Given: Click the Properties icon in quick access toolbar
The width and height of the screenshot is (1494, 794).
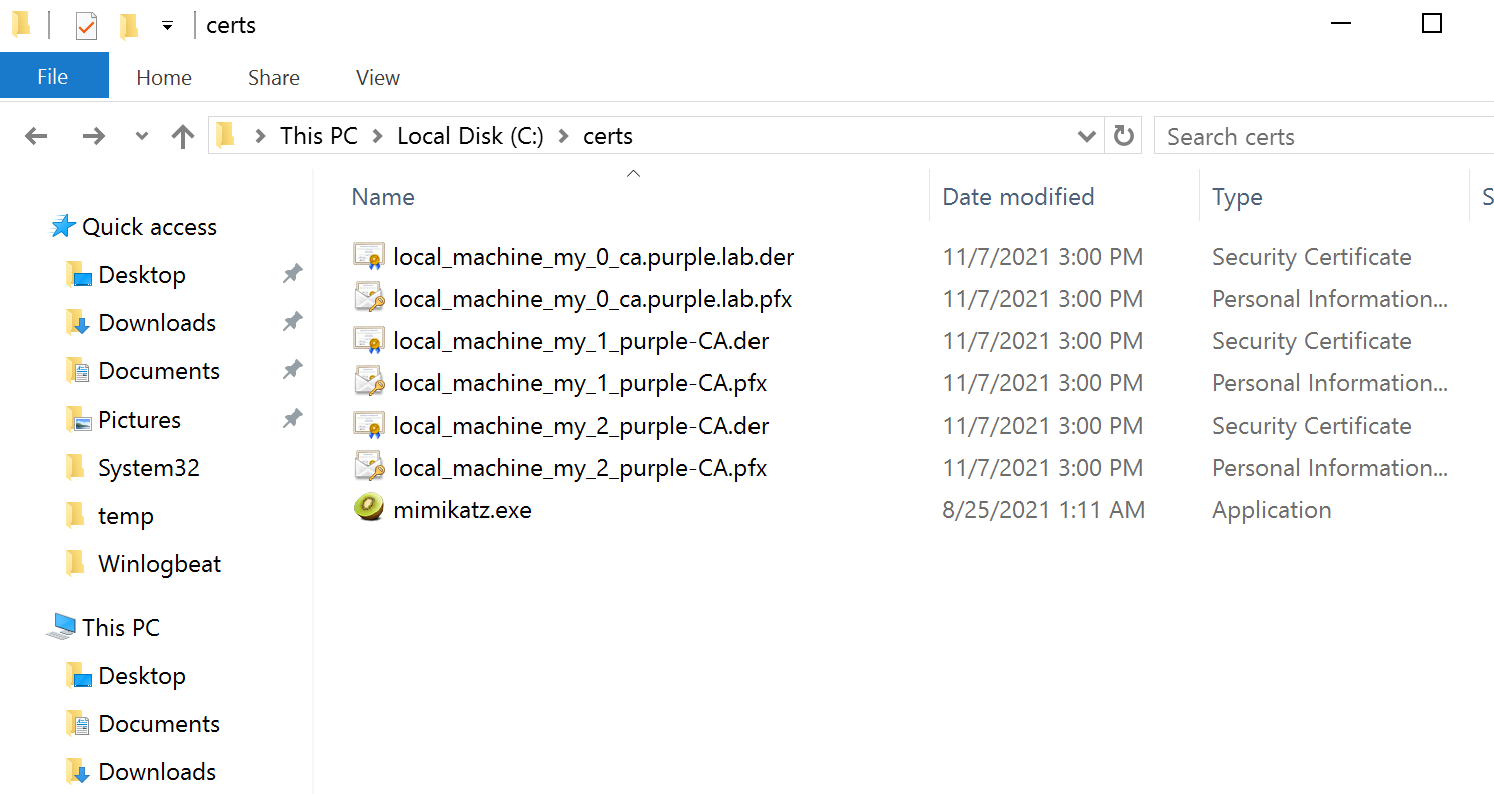Looking at the screenshot, I should click(87, 25).
